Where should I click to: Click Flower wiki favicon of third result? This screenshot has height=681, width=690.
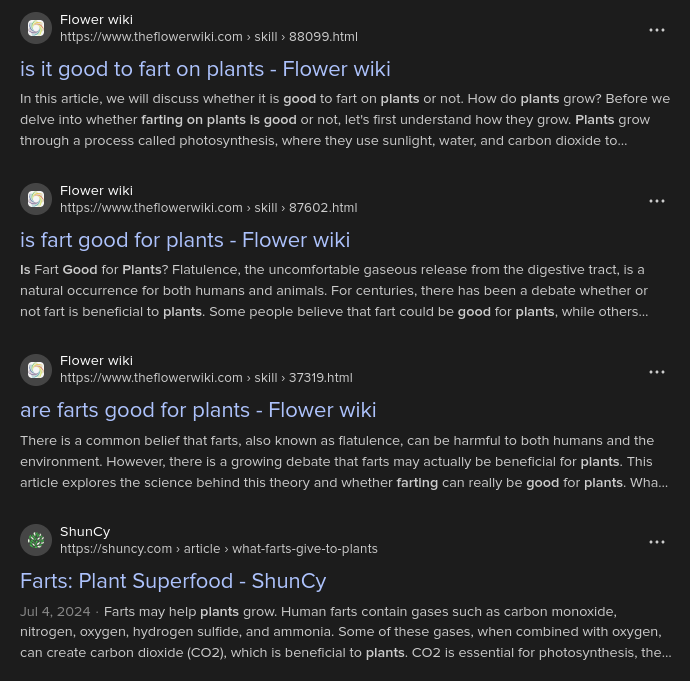(36, 370)
